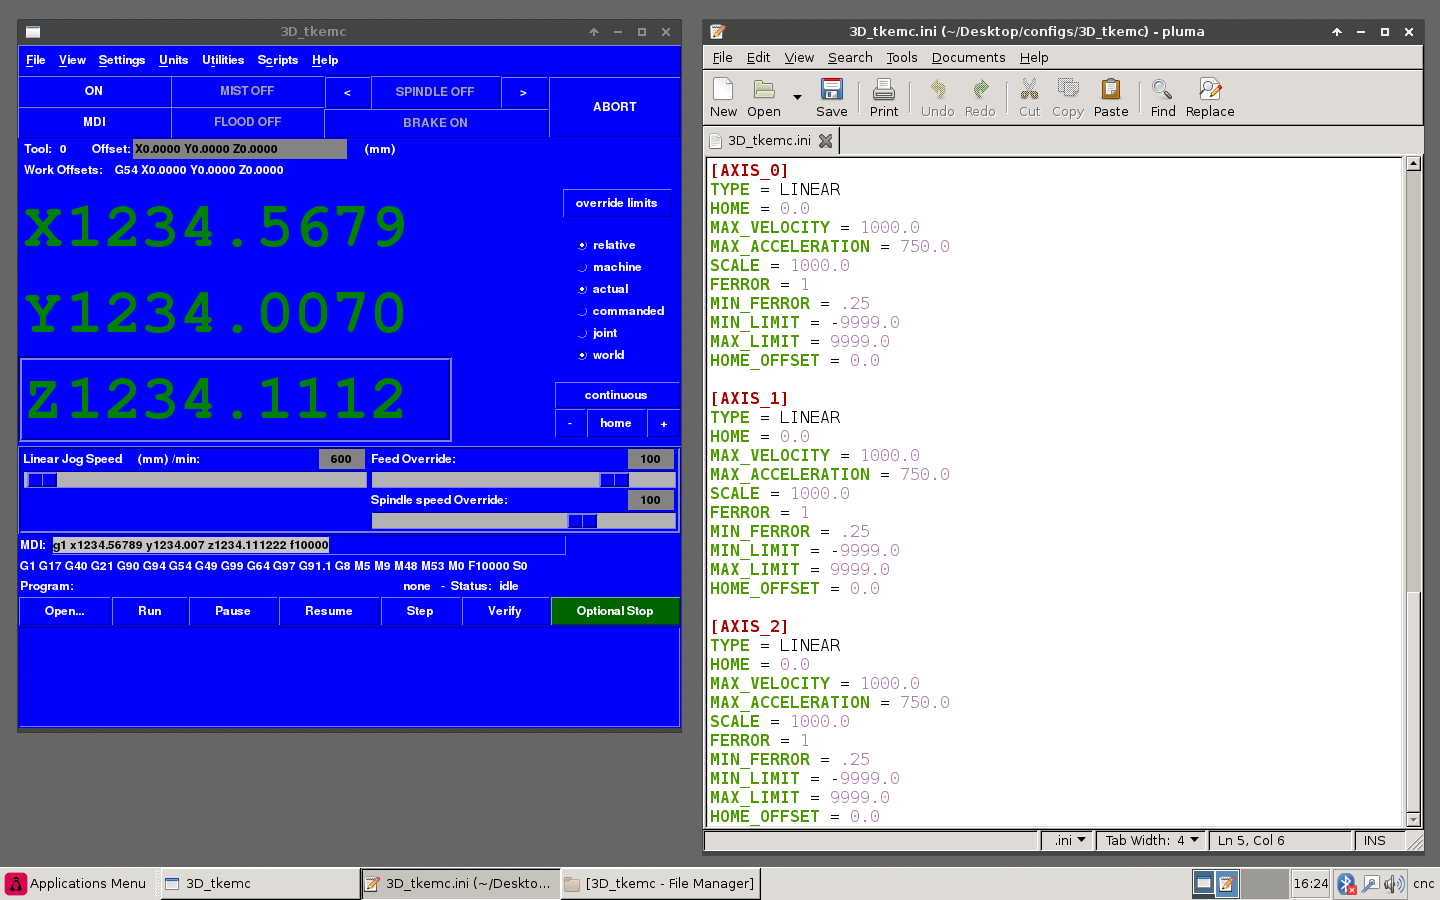Click the volume speaker tray icon
The image size is (1440, 900).
1393,884
